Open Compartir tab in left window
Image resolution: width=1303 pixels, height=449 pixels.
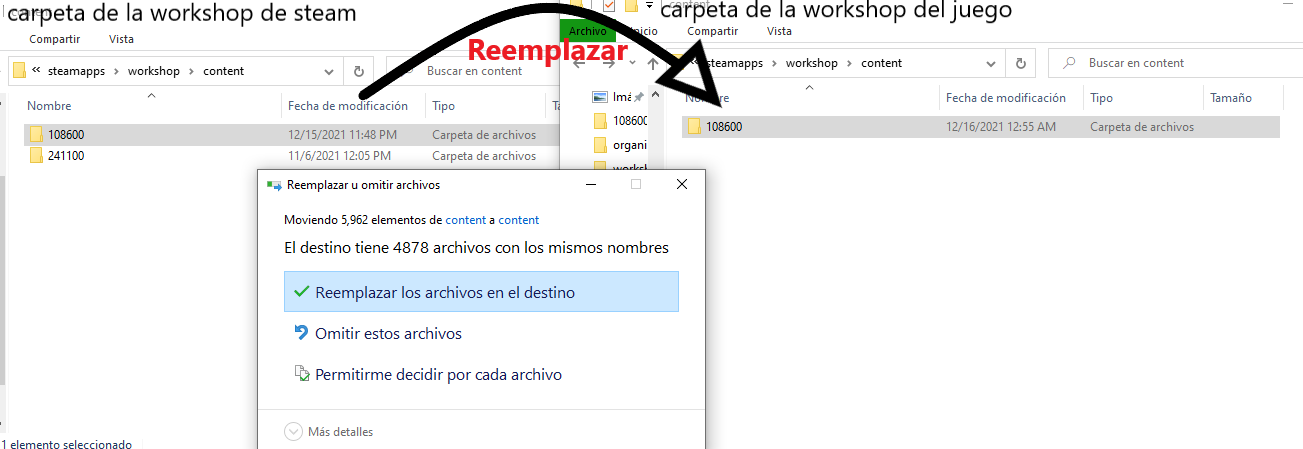click(55, 39)
